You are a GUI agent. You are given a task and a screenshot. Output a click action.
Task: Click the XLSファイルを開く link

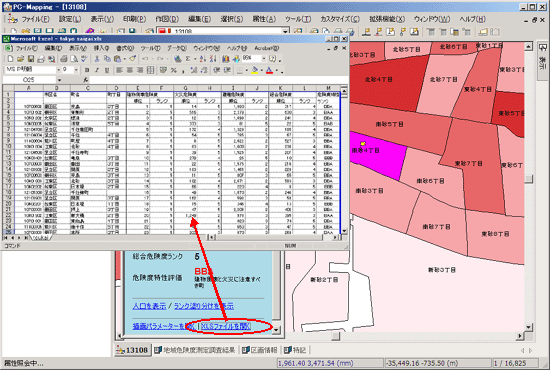tap(226, 326)
